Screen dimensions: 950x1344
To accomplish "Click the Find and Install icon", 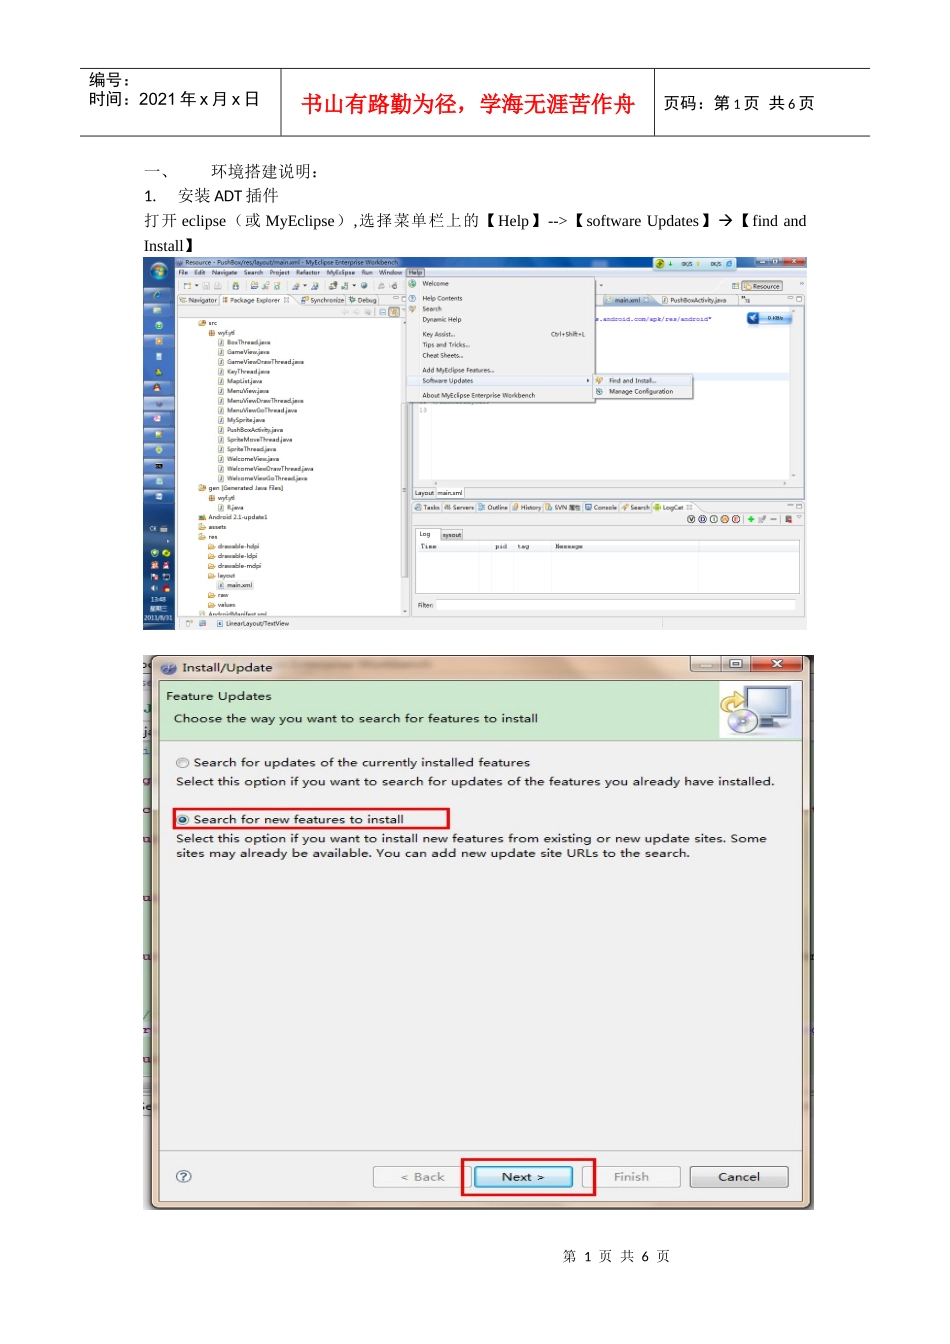I will pyautogui.click(x=600, y=380).
